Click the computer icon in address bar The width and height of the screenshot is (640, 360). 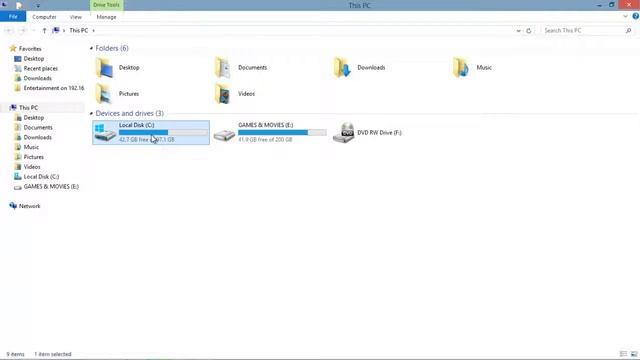click(x=56, y=30)
